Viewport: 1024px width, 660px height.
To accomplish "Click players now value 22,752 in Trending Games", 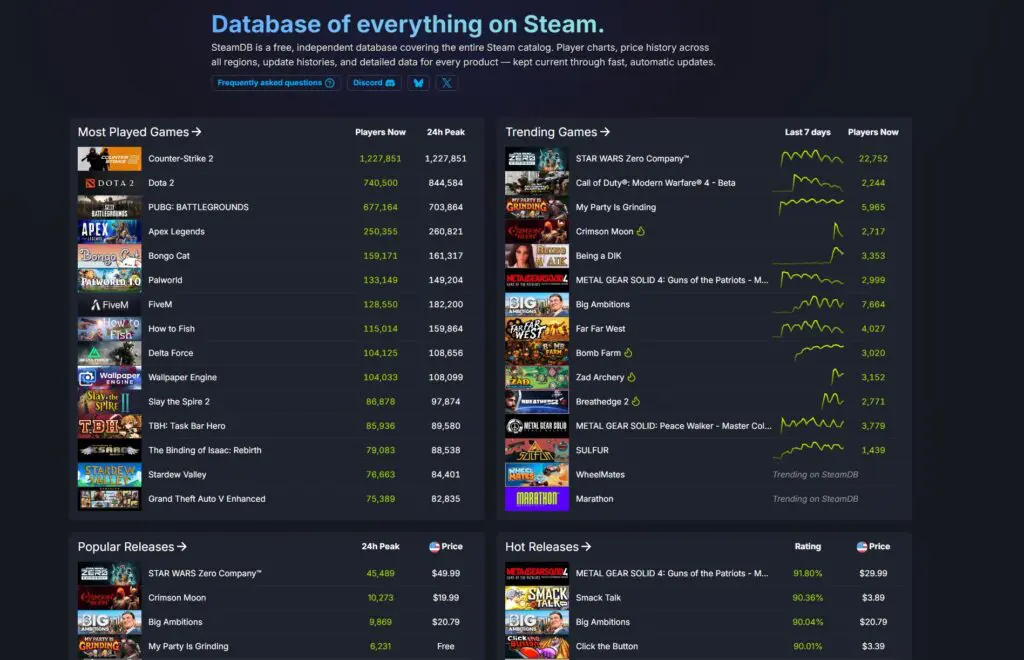I will tap(872, 159).
